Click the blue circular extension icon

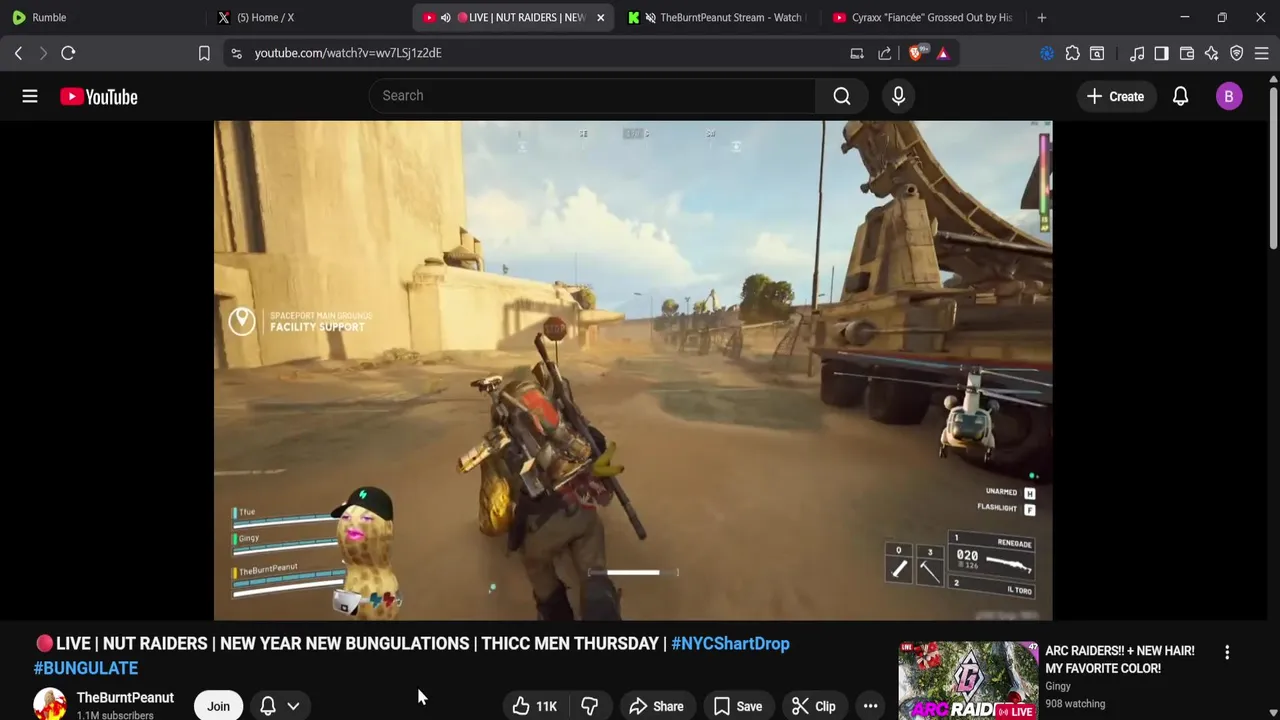tap(1047, 53)
